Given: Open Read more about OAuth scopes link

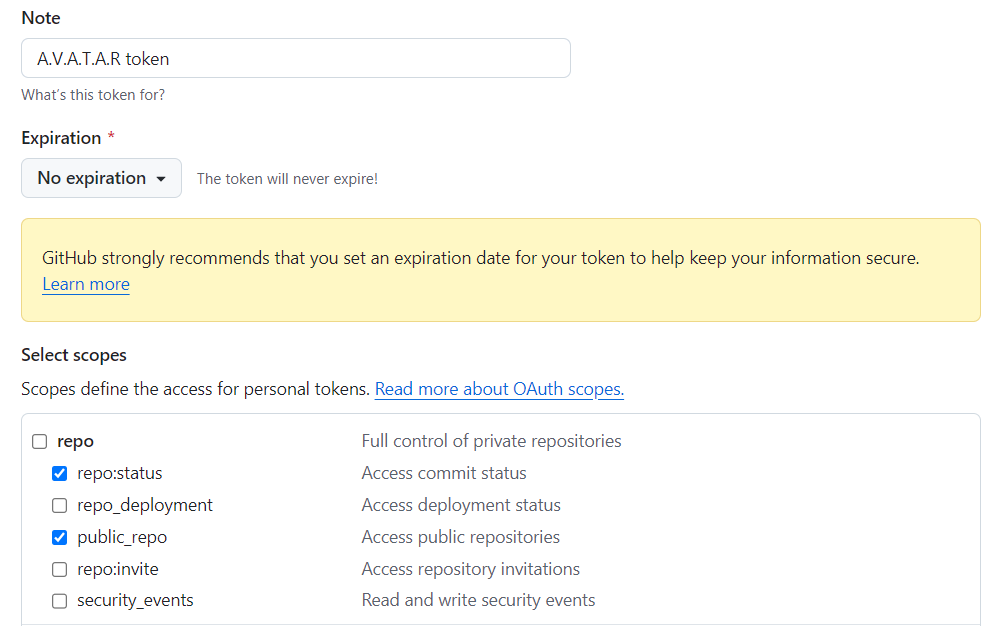Looking at the screenshot, I should pyautogui.click(x=499, y=389).
